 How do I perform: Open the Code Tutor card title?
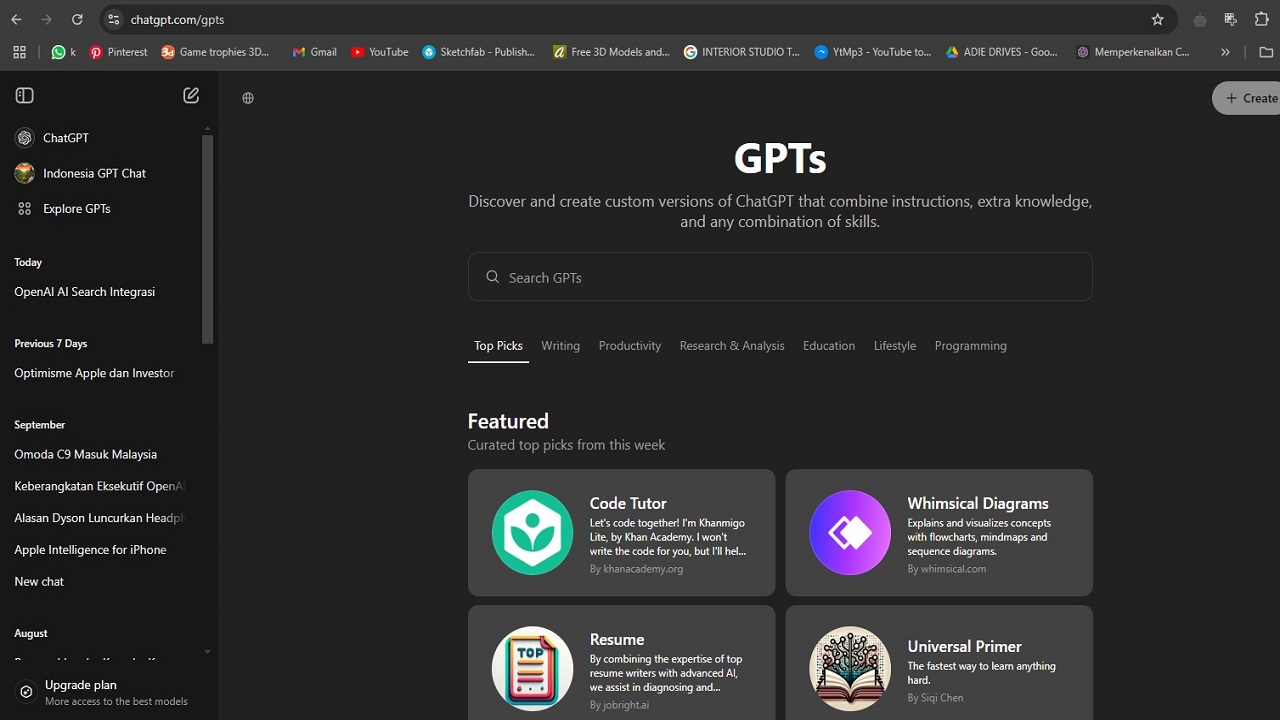(628, 503)
